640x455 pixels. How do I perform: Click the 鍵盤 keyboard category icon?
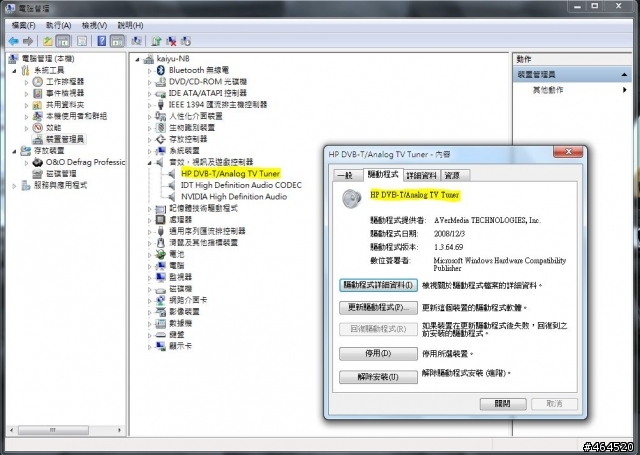click(161, 335)
